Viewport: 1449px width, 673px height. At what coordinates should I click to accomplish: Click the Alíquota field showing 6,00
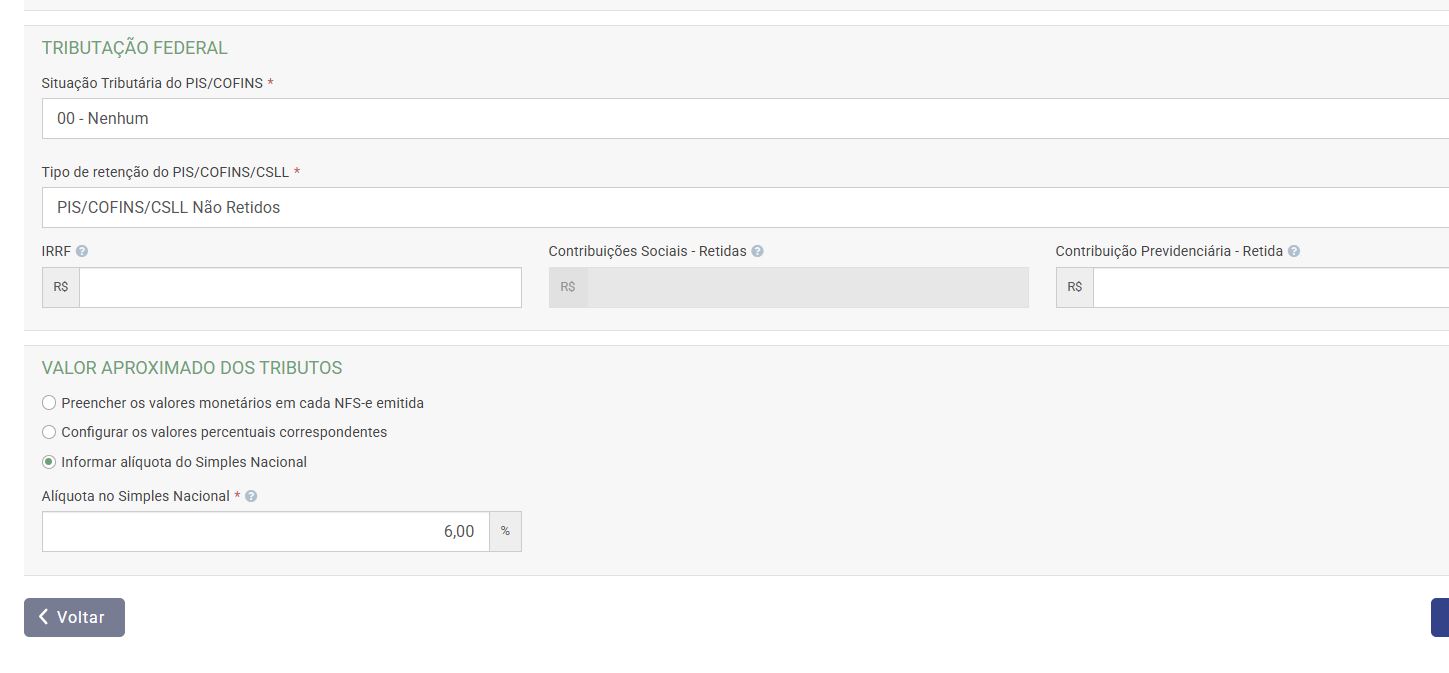pyautogui.click(x=266, y=532)
